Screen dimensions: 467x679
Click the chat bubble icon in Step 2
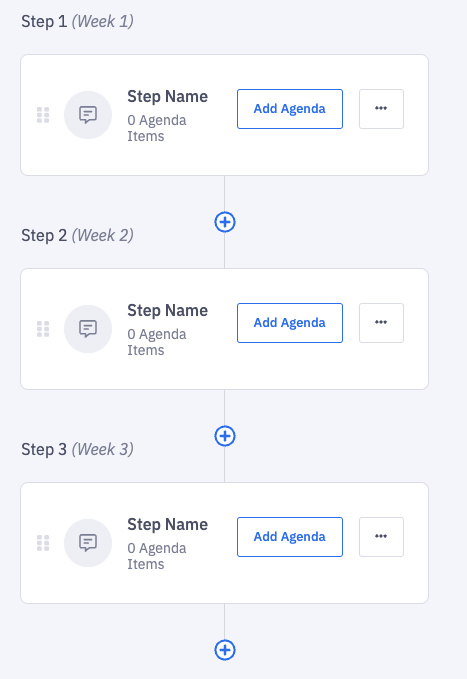tap(88, 329)
